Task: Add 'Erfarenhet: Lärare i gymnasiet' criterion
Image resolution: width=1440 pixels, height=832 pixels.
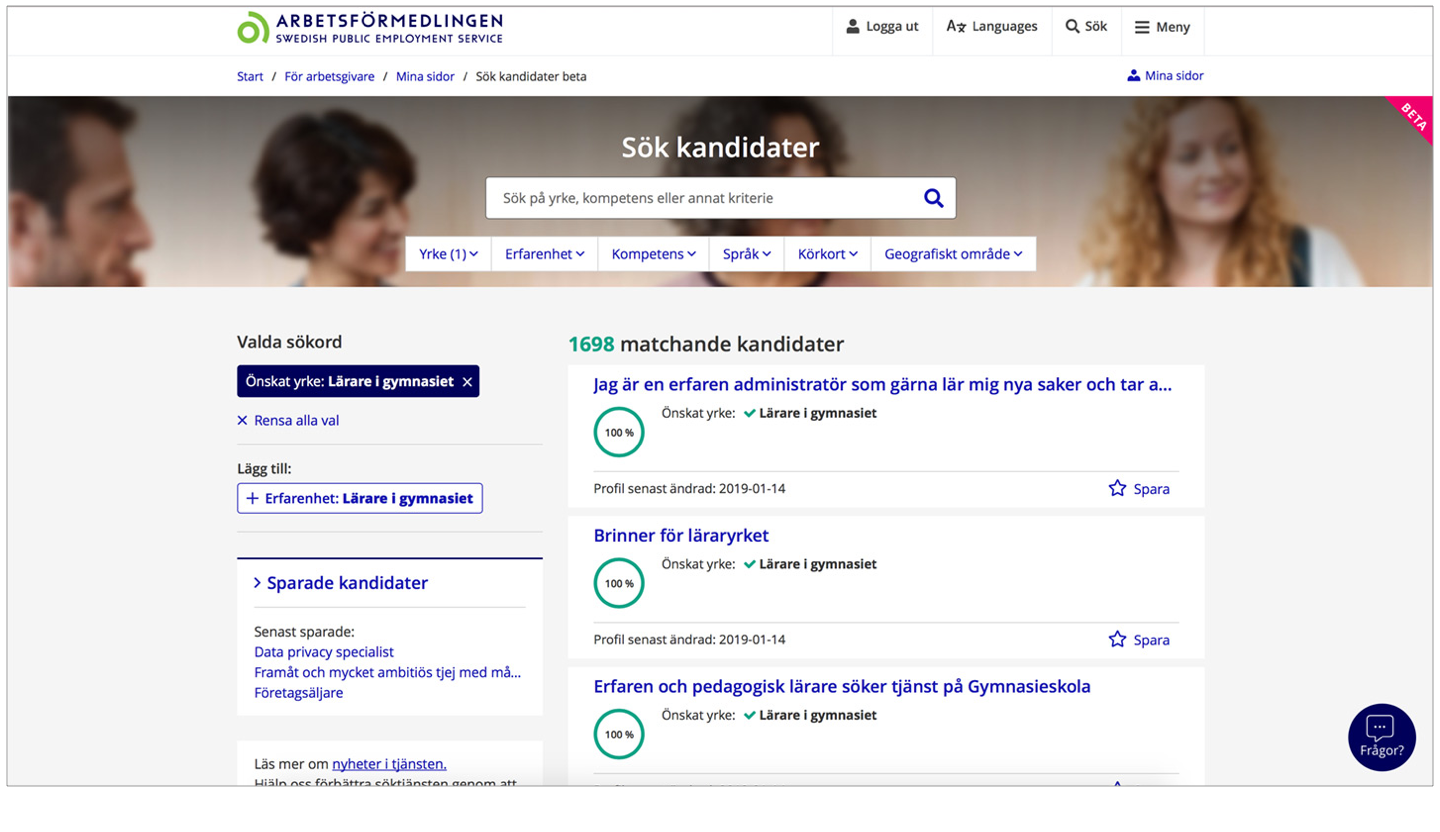Action: tap(360, 498)
